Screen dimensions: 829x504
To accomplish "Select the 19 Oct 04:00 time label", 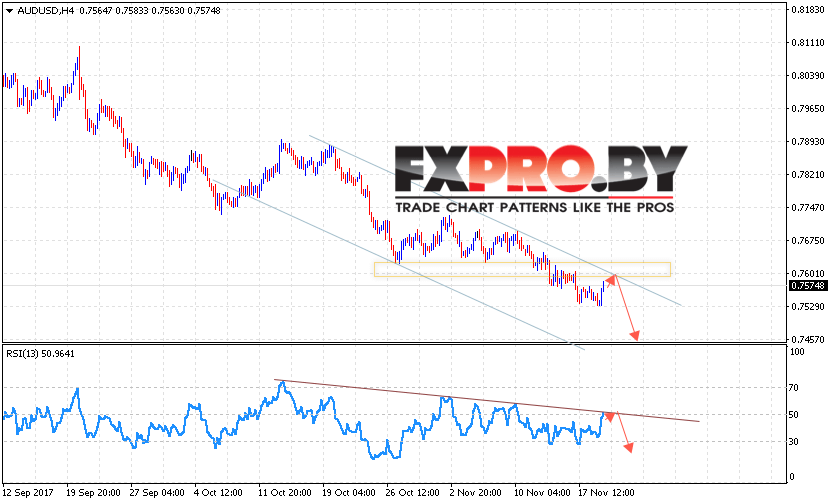I will (x=349, y=492).
